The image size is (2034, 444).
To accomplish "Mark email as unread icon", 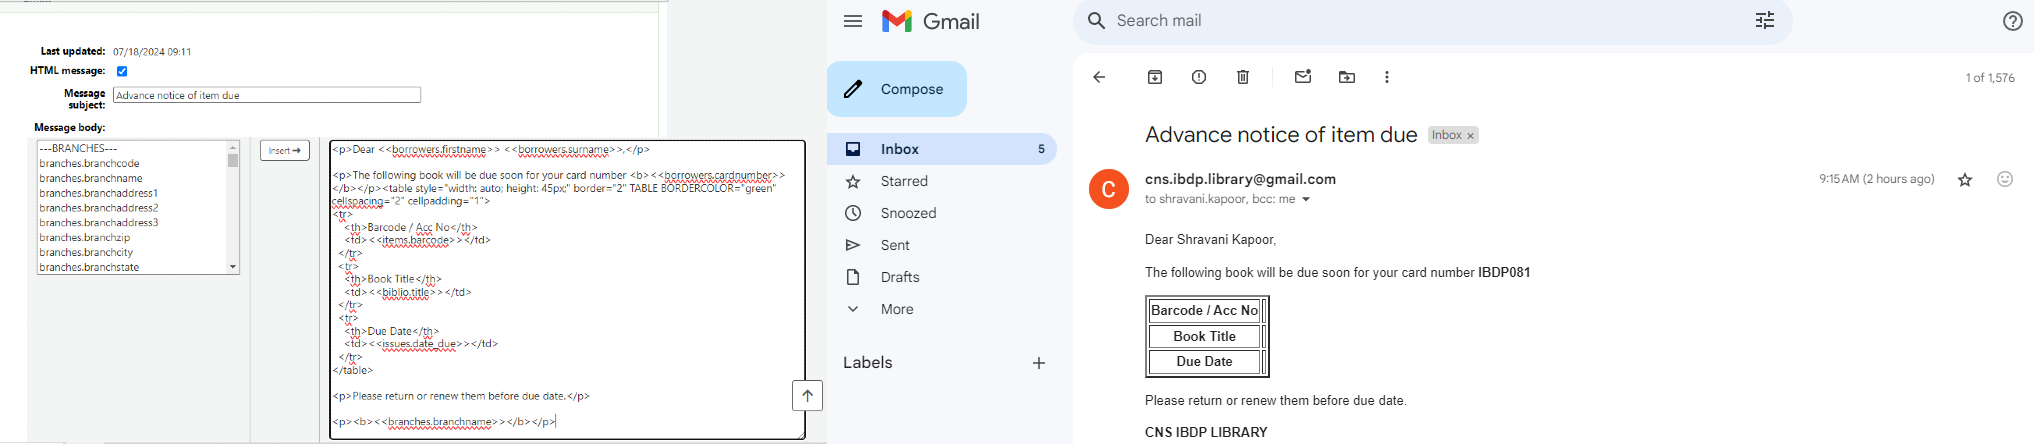I will pyautogui.click(x=1302, y=77).
